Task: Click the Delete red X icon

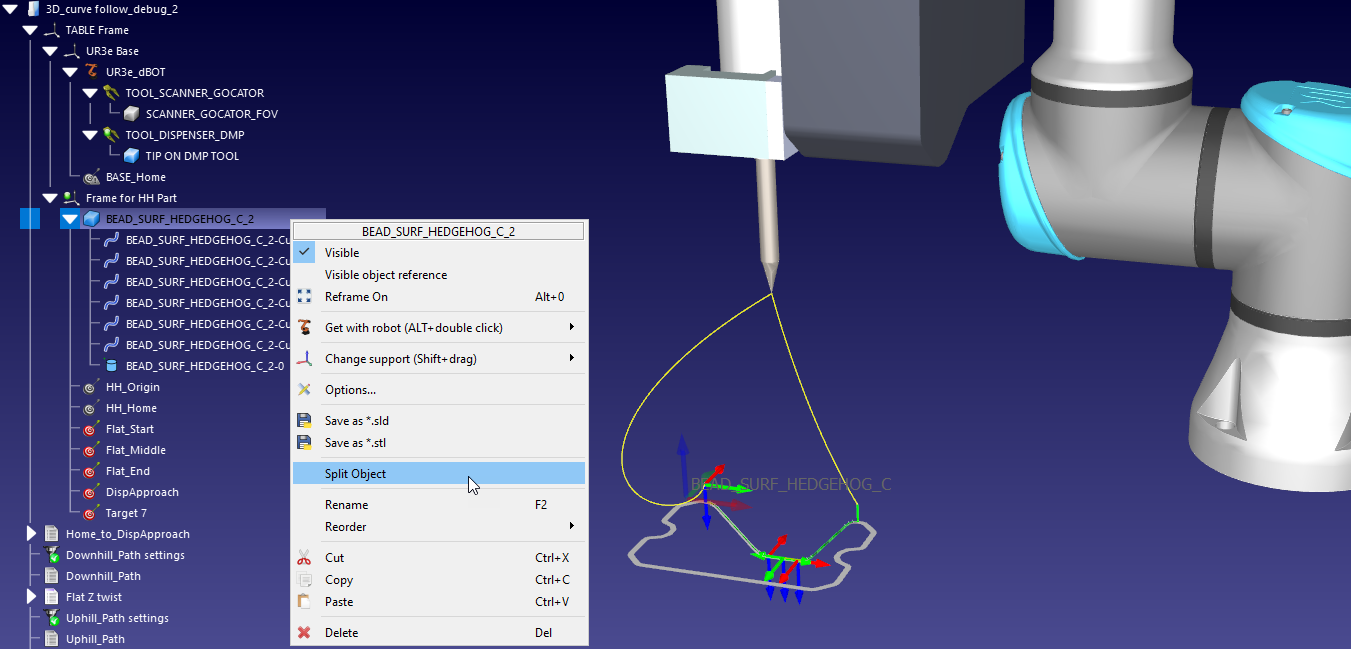Action: pyautogui.click(x=305, y=633)
